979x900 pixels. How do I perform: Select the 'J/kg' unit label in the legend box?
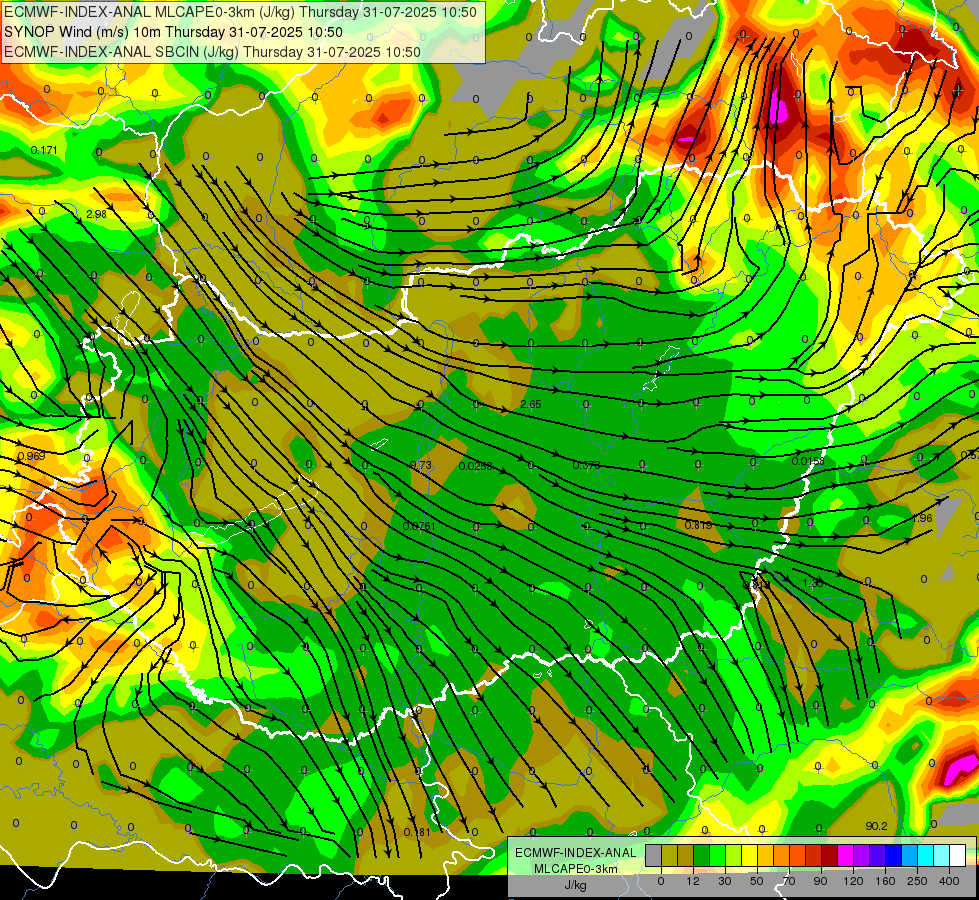pos(575,884)
